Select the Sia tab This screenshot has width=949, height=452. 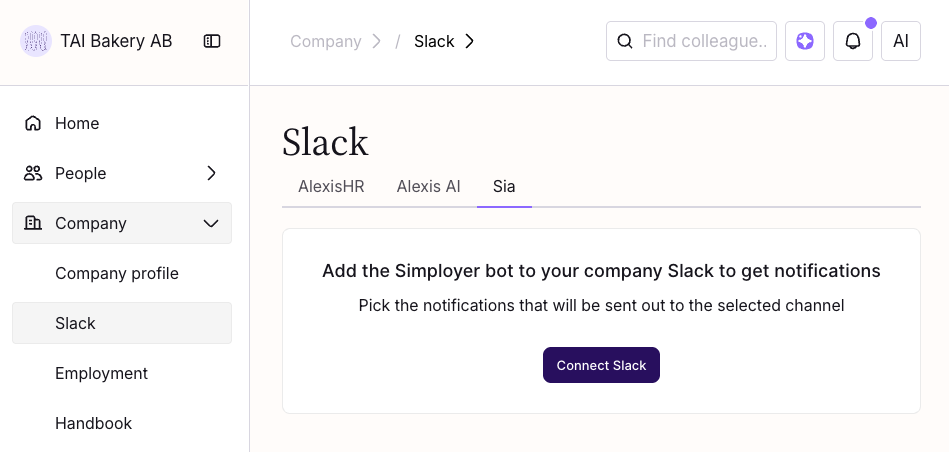tap(504, 186)
